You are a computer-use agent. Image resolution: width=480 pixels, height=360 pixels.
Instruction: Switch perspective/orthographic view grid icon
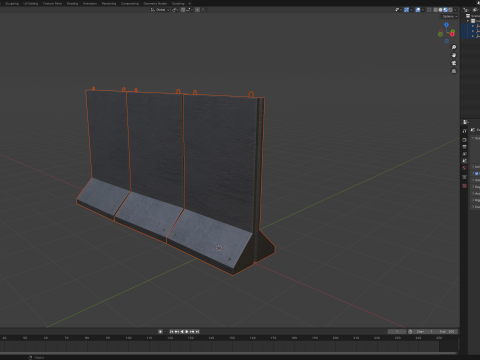(x=454, y=71)
